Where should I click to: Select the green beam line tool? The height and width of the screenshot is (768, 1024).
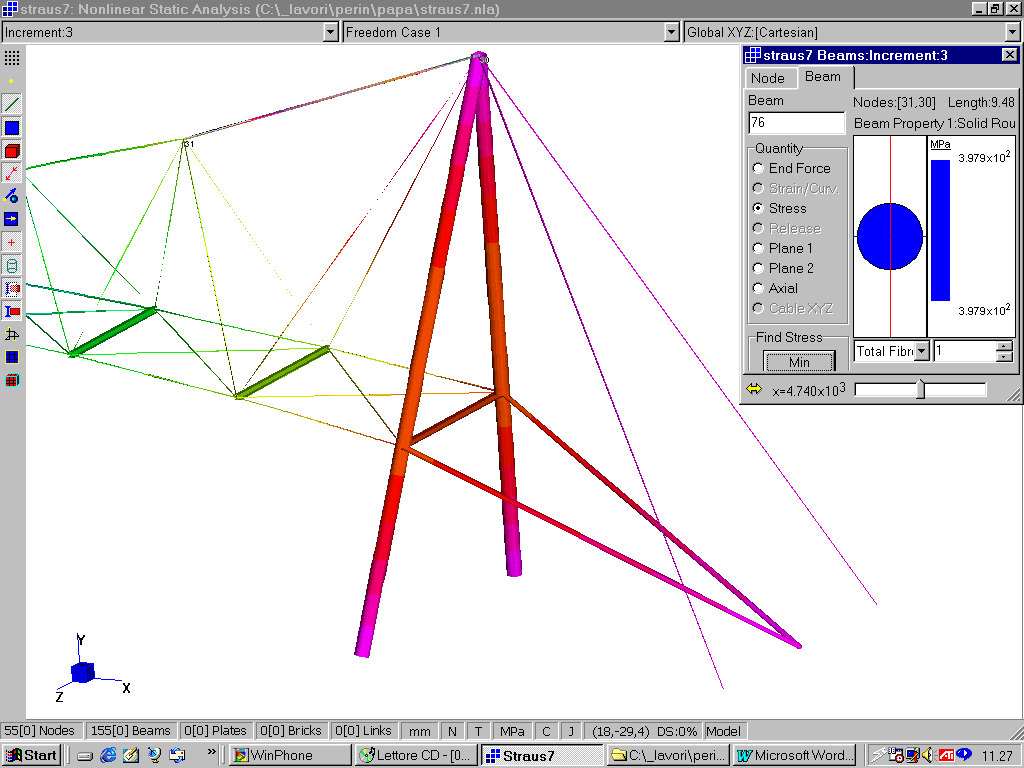(12, 104)
